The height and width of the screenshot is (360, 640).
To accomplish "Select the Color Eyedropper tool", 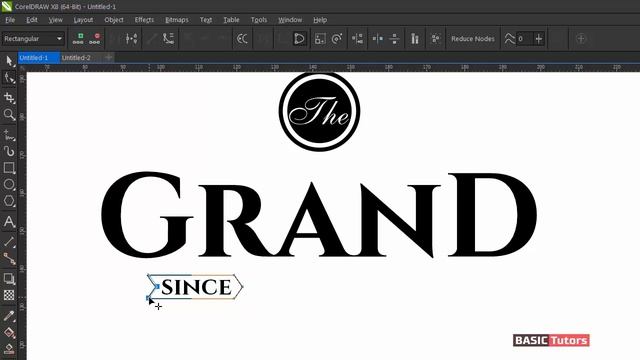I will pyautogui.click(x=9, y=316).
